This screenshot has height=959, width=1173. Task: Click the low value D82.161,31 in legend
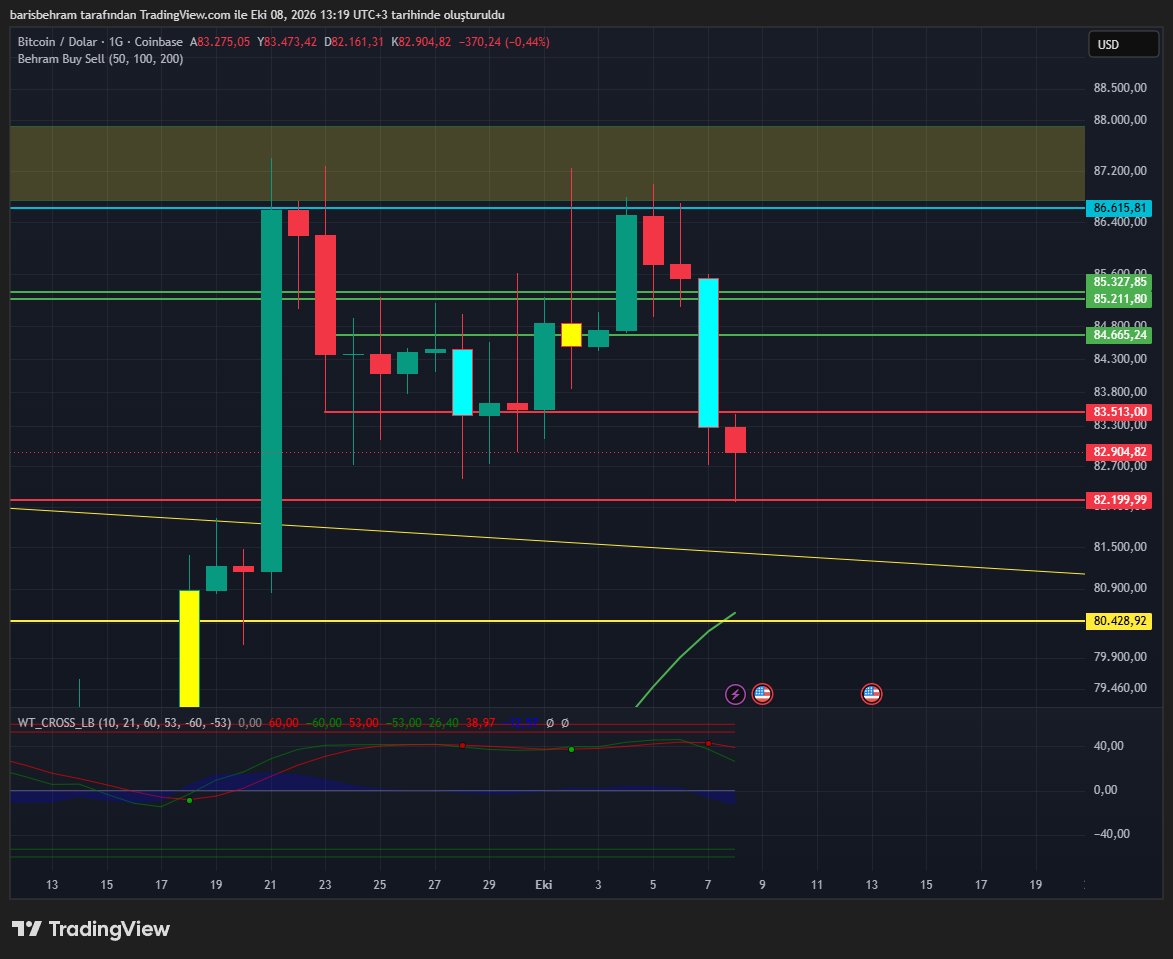(354, 42)
